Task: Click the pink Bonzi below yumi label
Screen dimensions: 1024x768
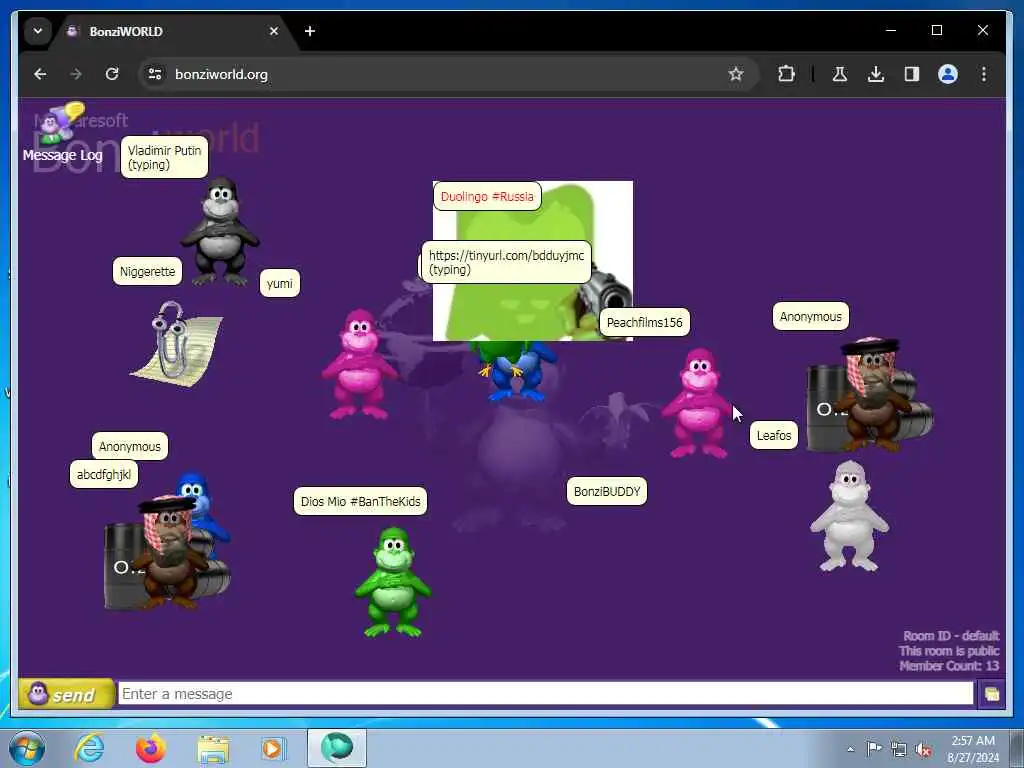Action: tap(359, 364)
